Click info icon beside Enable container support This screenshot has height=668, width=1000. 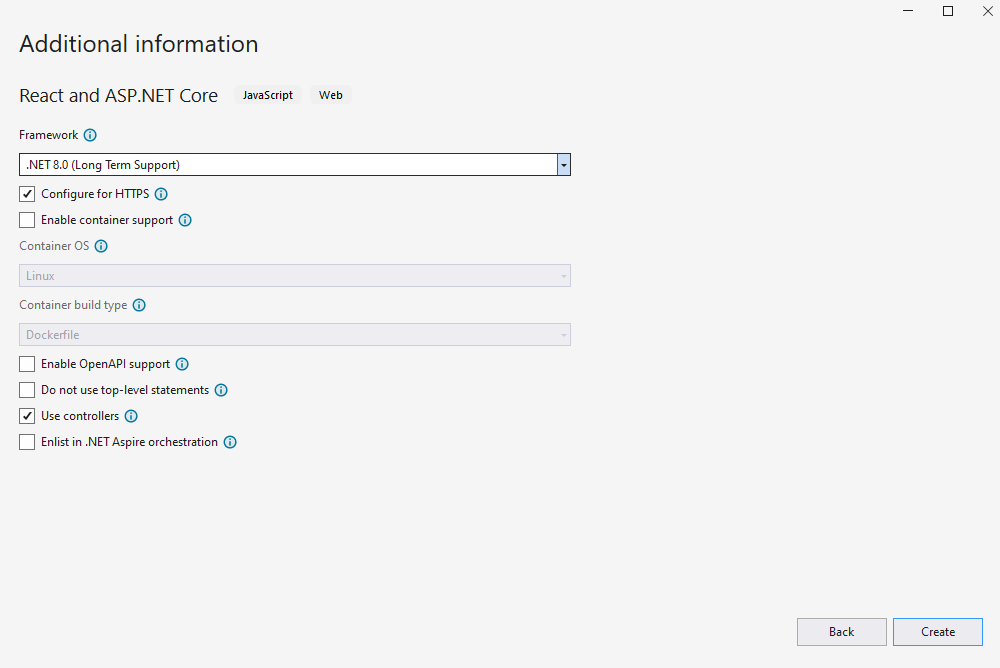tap(185, 220)
